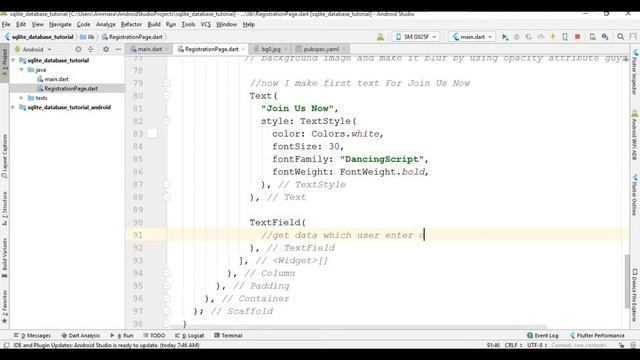Close the RegistrationPage.dart editor tab
The image size is (640, 360).
[243, 49]
